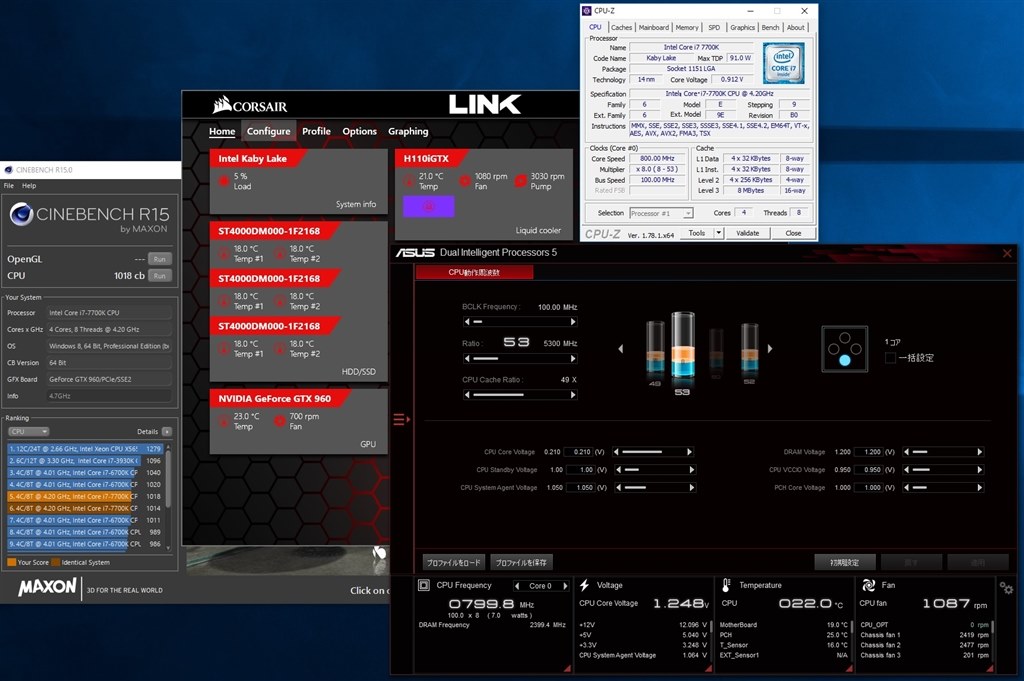Click the Temperature thermometer icon in ASUS monitor
Screen dimensions: 1024x681
[726, 585]
